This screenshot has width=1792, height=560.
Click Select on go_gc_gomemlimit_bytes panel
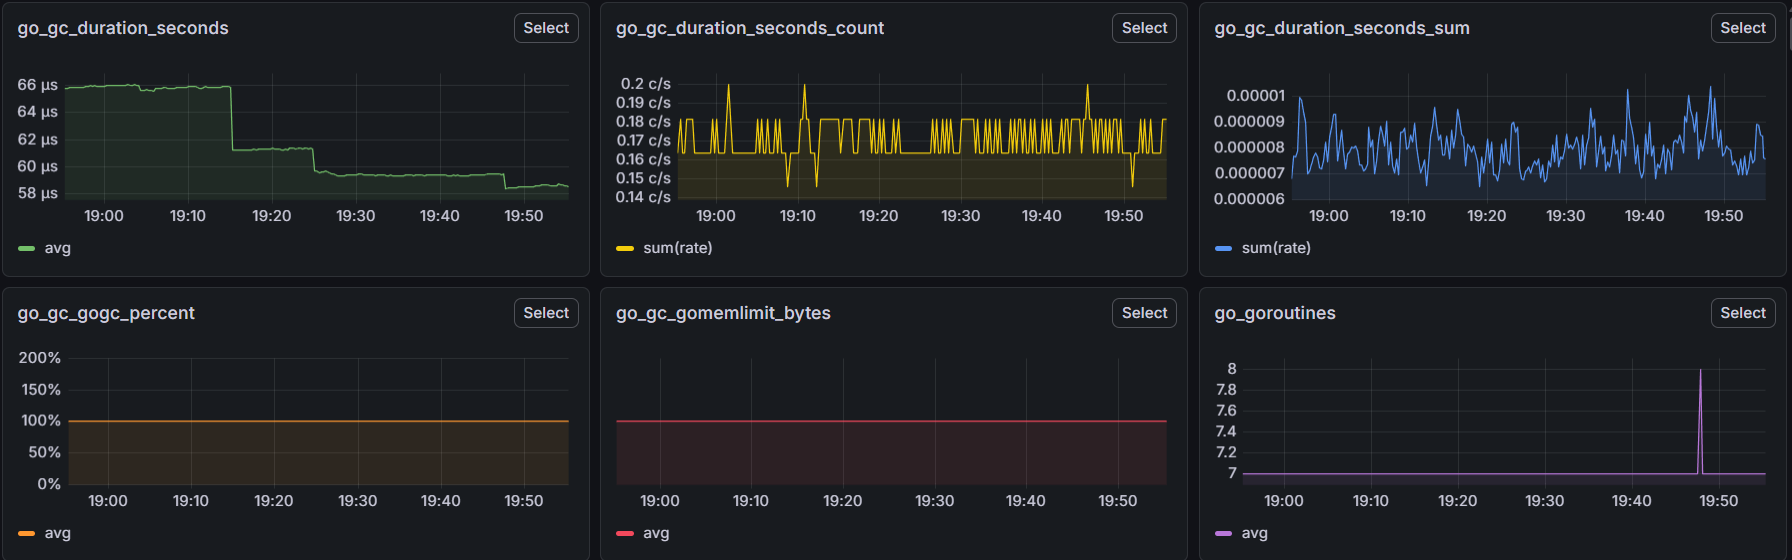click(x=1144, y=313)
